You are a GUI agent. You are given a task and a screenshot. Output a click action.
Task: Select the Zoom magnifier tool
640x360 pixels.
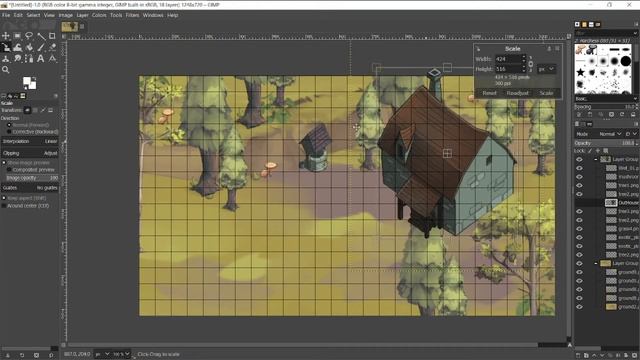6,70
